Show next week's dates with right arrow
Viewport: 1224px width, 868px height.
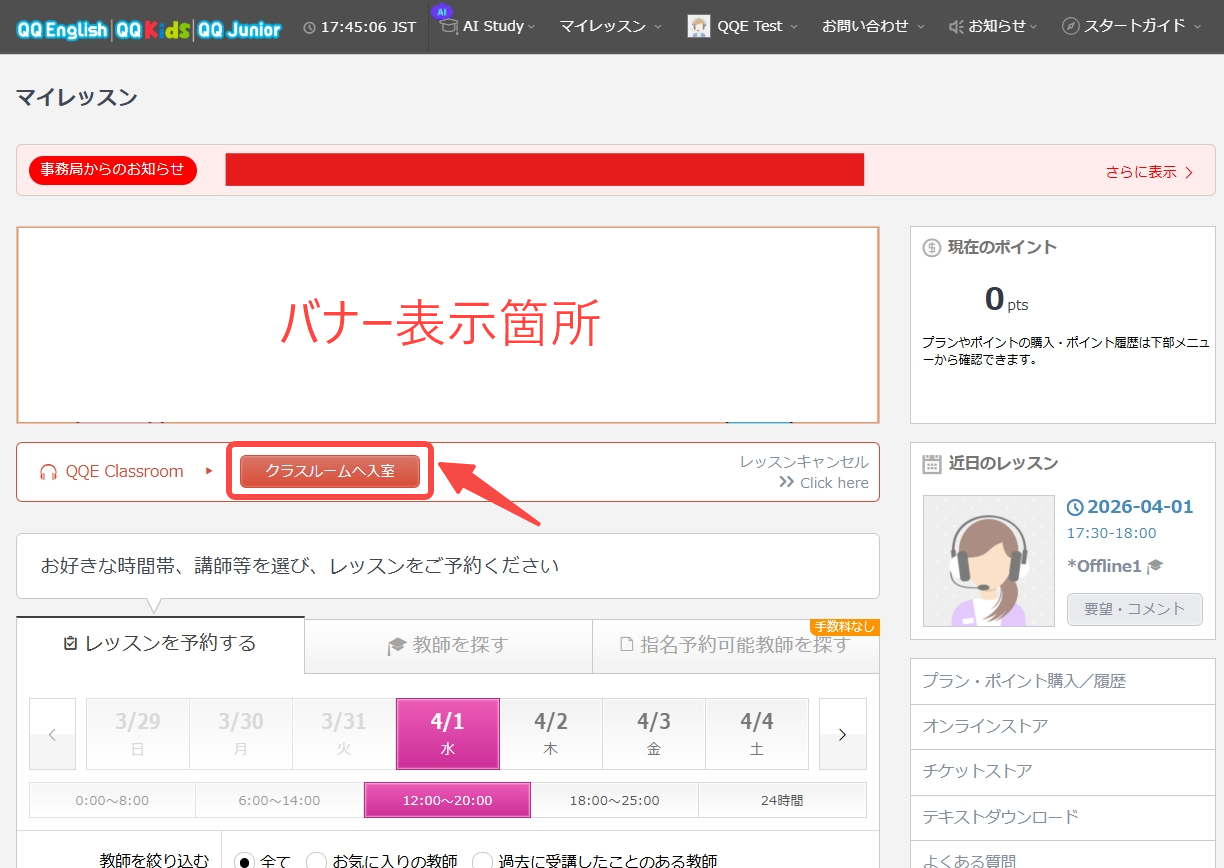[842, 734]
